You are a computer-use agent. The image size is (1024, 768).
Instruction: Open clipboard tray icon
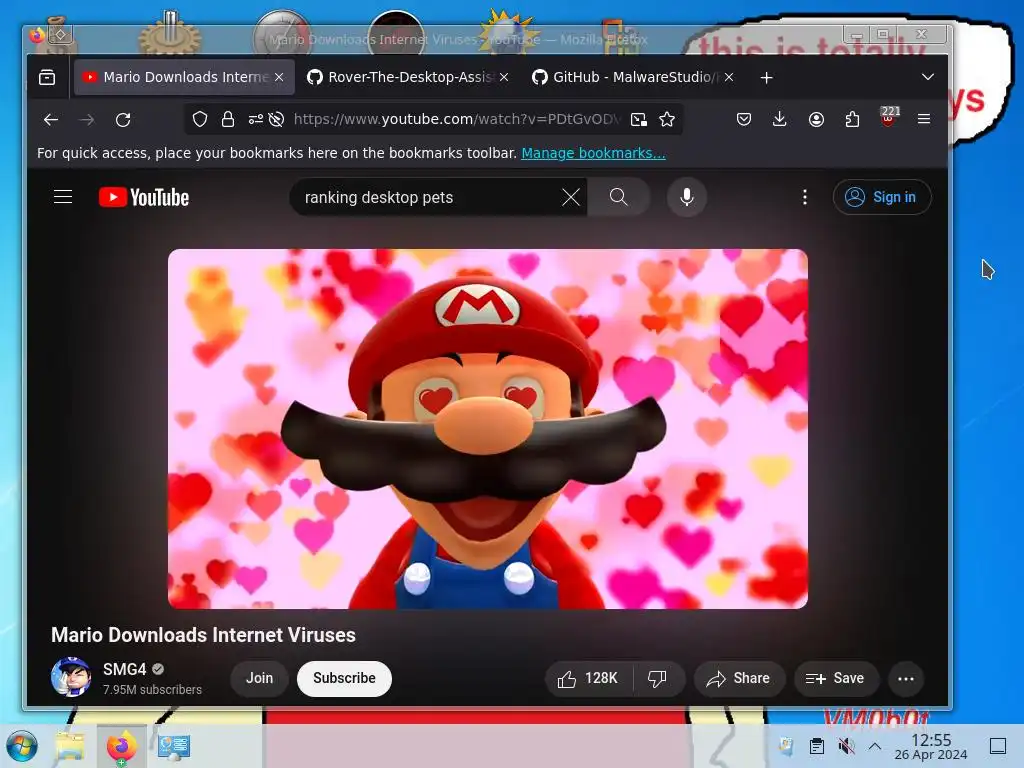816,746
